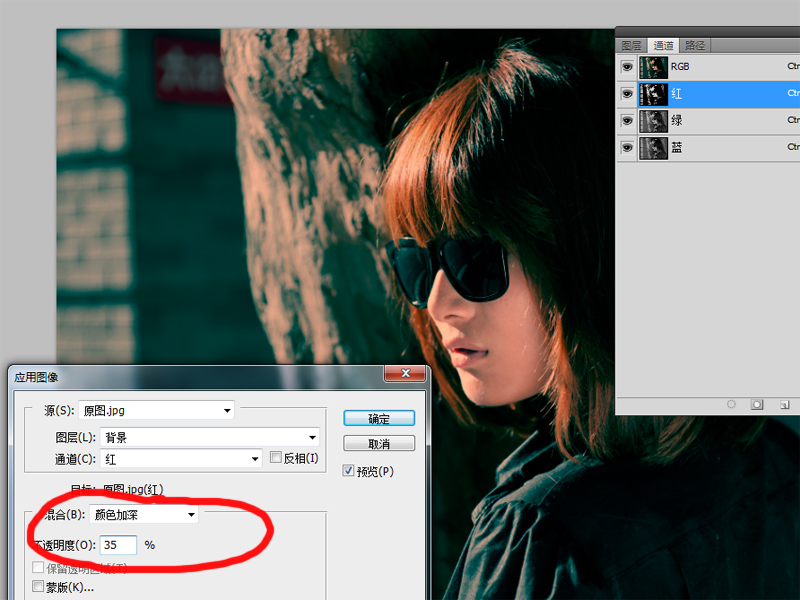
Task: Open the 图层(L) layer dropdown
Action: click(x=209, y=437)
